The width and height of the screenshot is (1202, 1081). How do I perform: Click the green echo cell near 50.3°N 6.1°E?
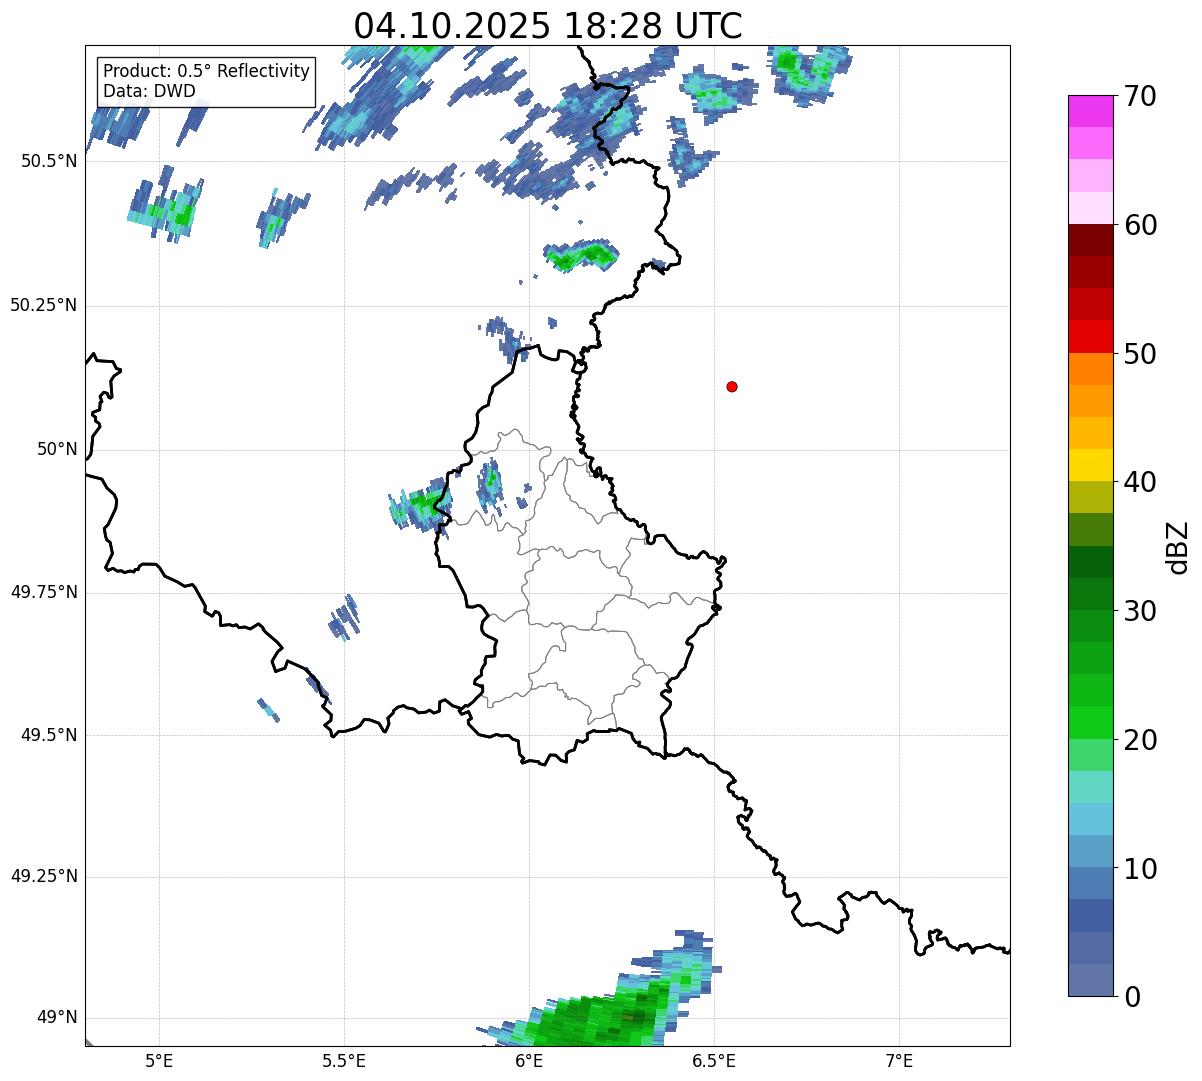click(580, 255)
